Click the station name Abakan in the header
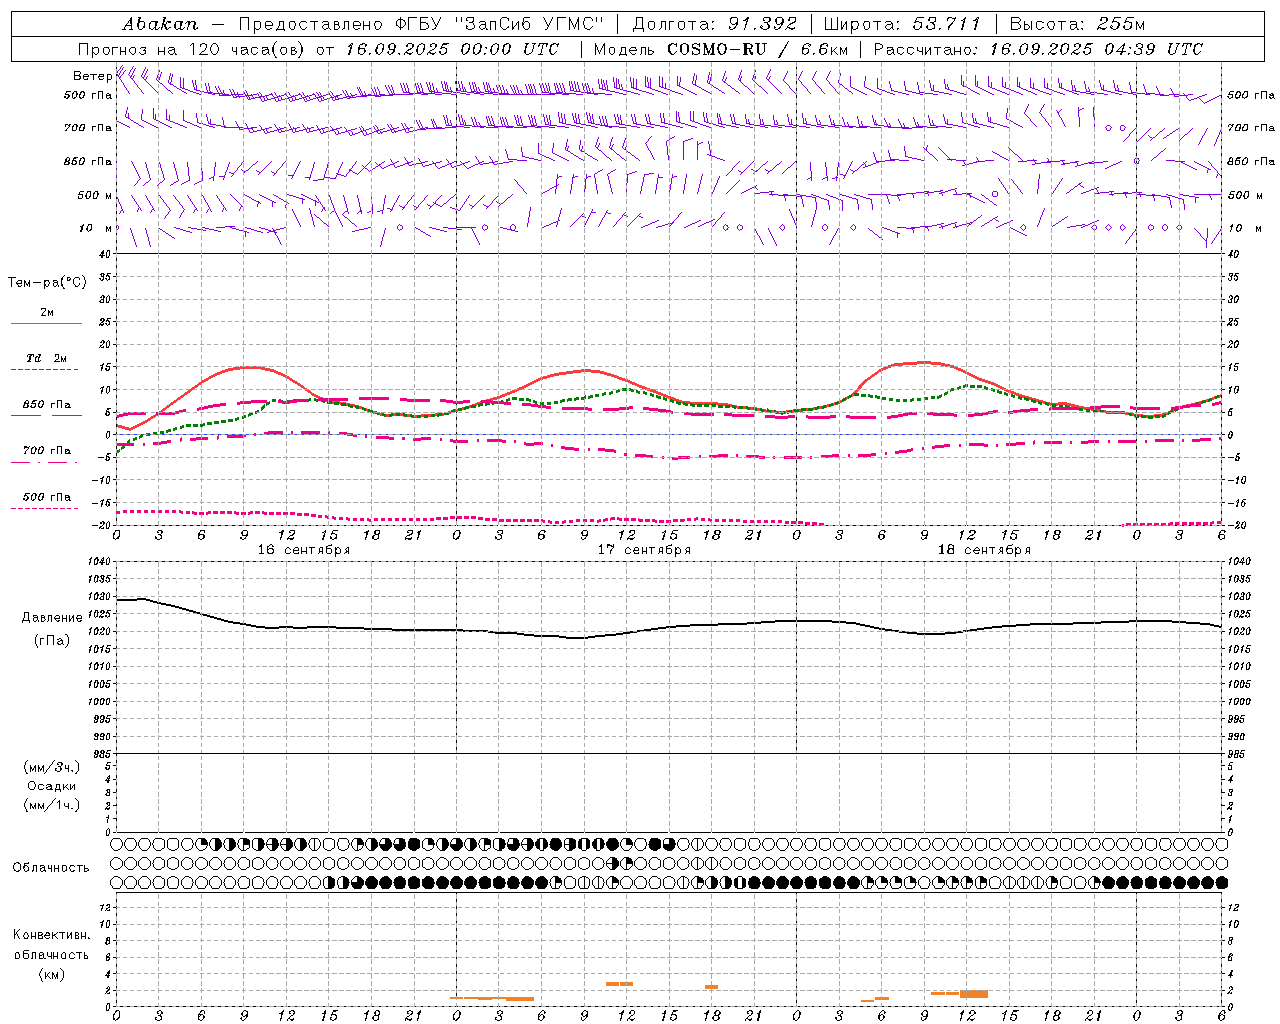 tap(160, 24)
